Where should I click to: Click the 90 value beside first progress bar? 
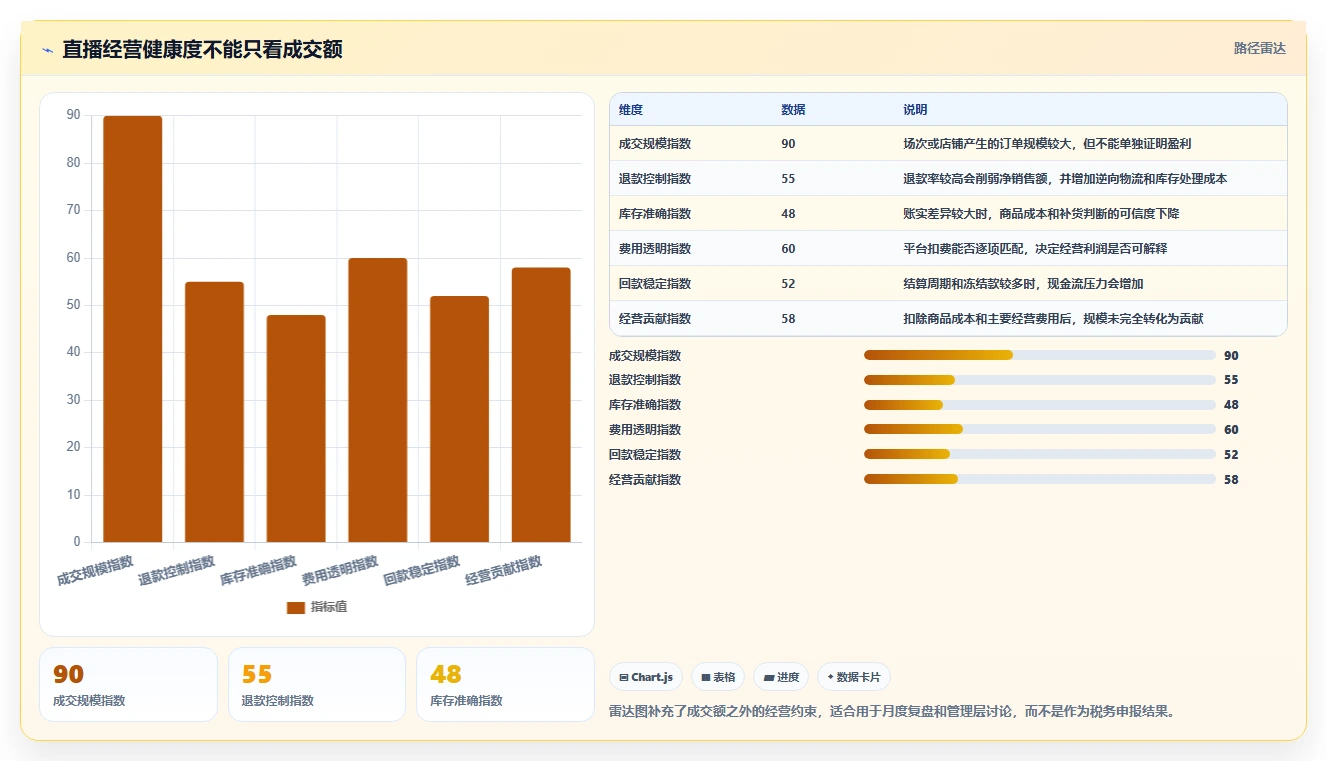tap(1231, 355)
